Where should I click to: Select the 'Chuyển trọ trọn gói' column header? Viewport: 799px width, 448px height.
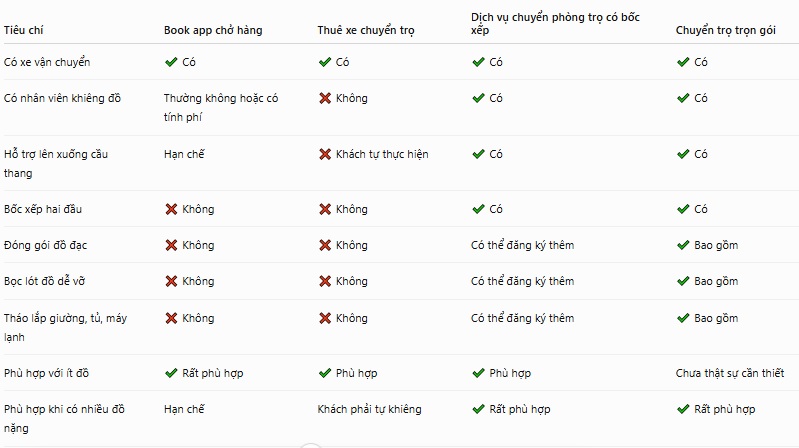pyautogui.click(x=726, y=30)
